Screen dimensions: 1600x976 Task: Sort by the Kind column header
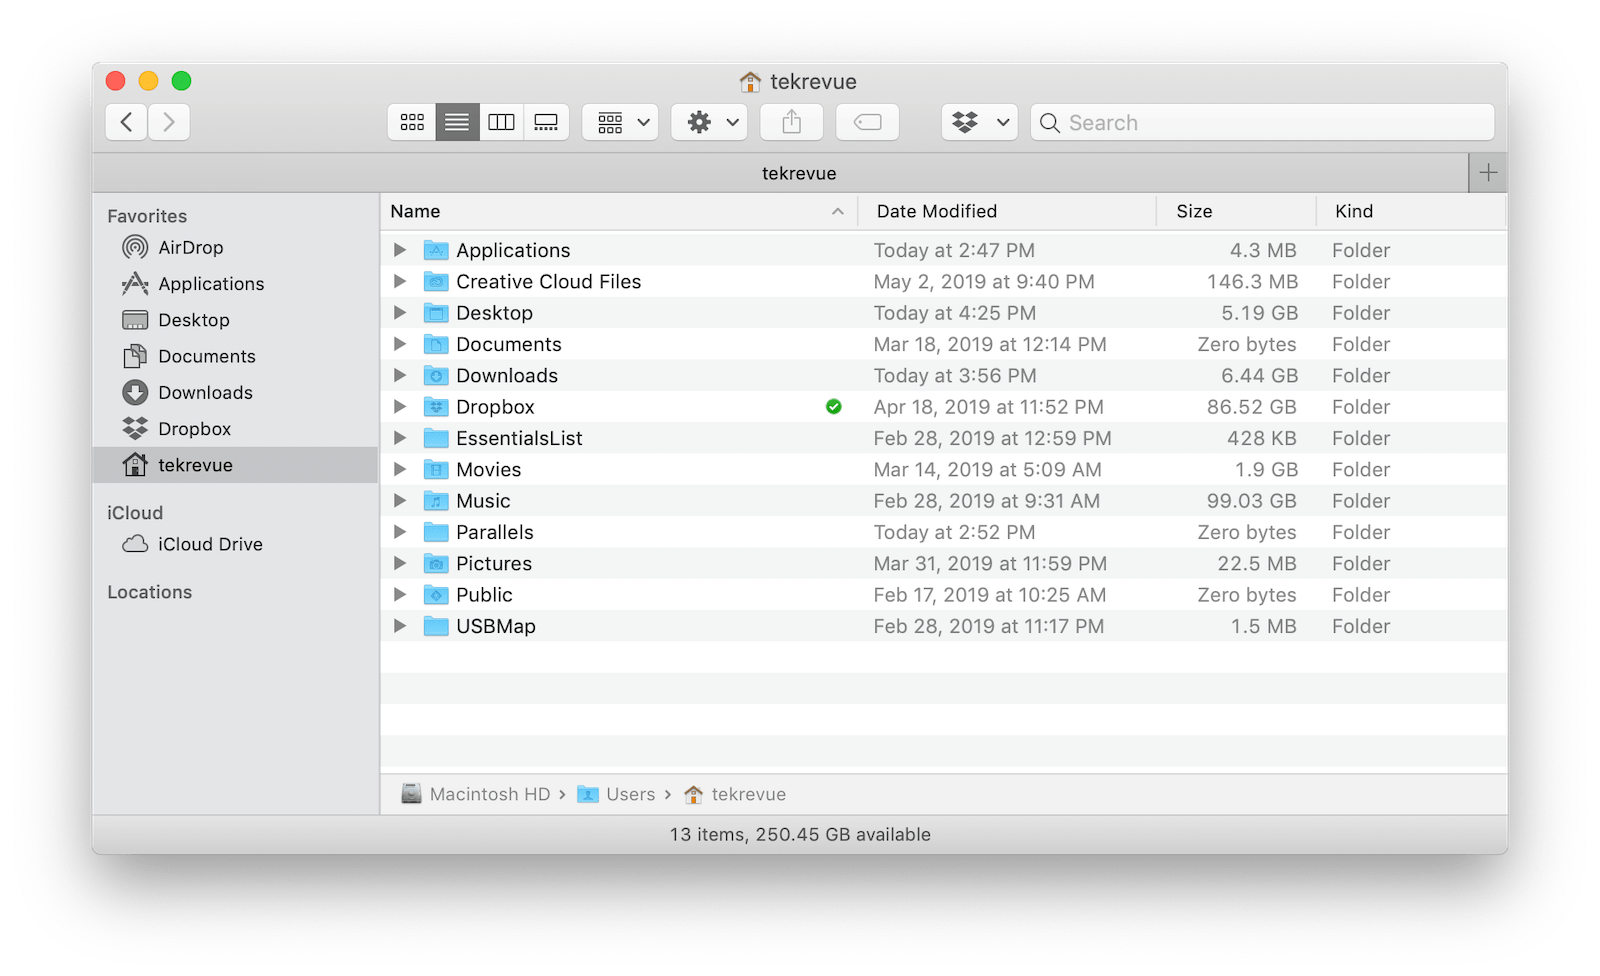tap(1411, 211)
